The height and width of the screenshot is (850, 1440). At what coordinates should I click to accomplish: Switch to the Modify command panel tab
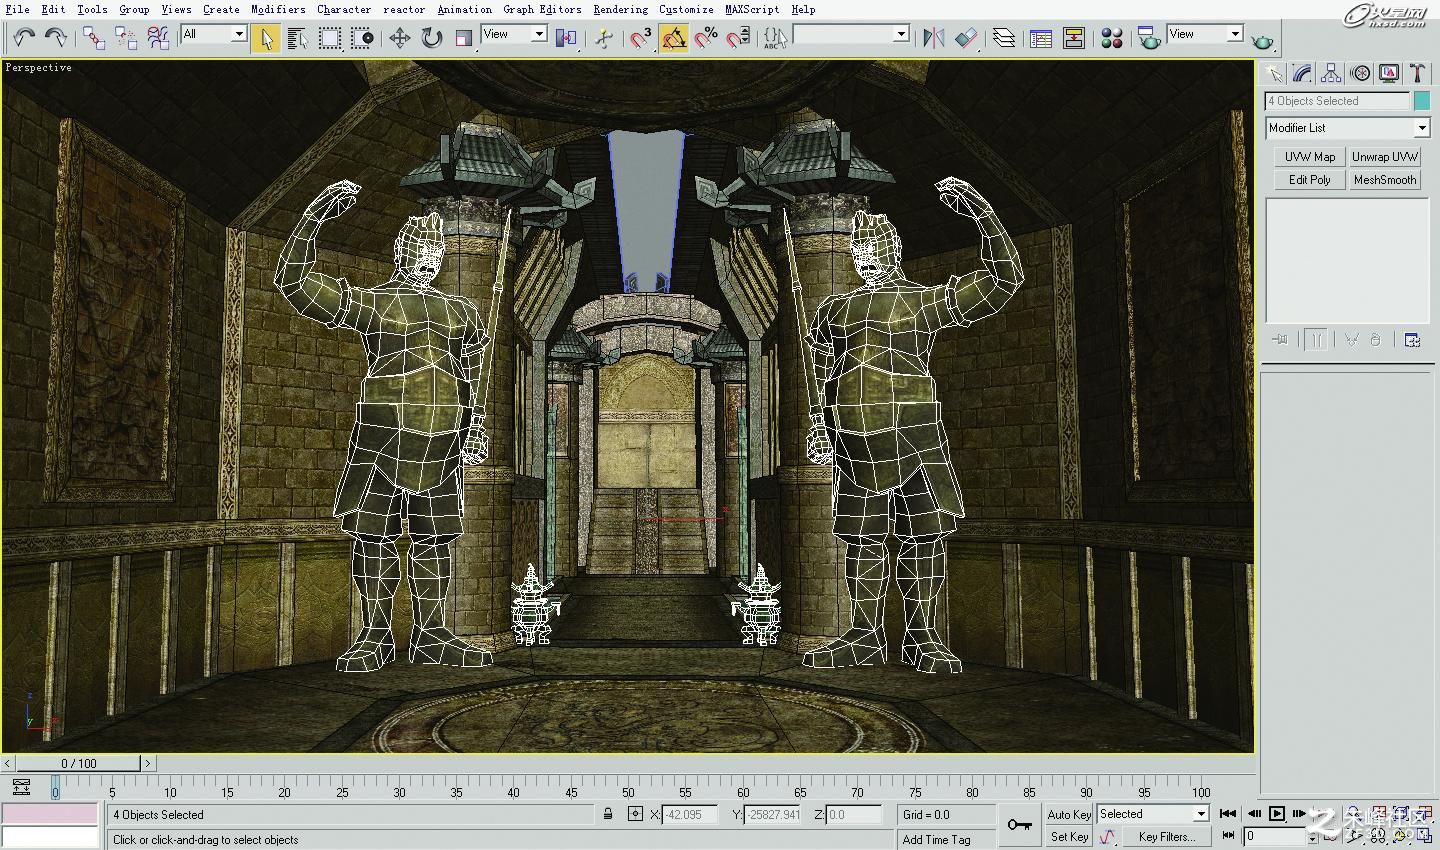click(1302, 73)
